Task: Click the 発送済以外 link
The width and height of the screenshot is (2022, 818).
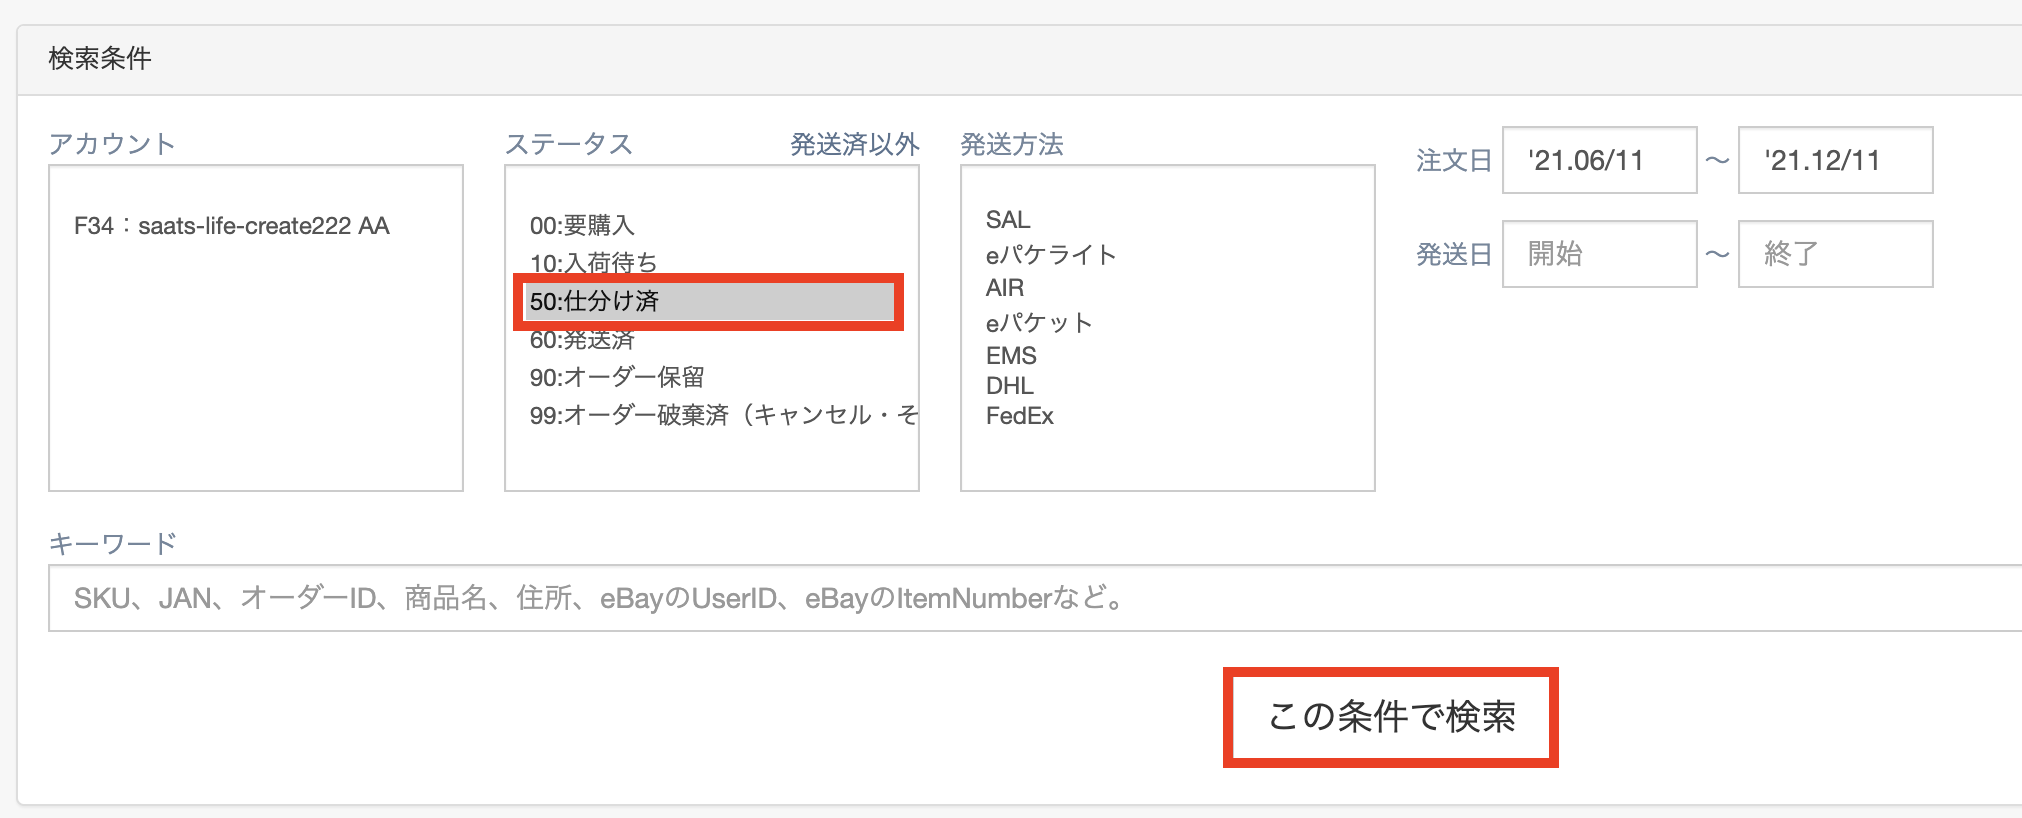Action: (x=854, y=145)
